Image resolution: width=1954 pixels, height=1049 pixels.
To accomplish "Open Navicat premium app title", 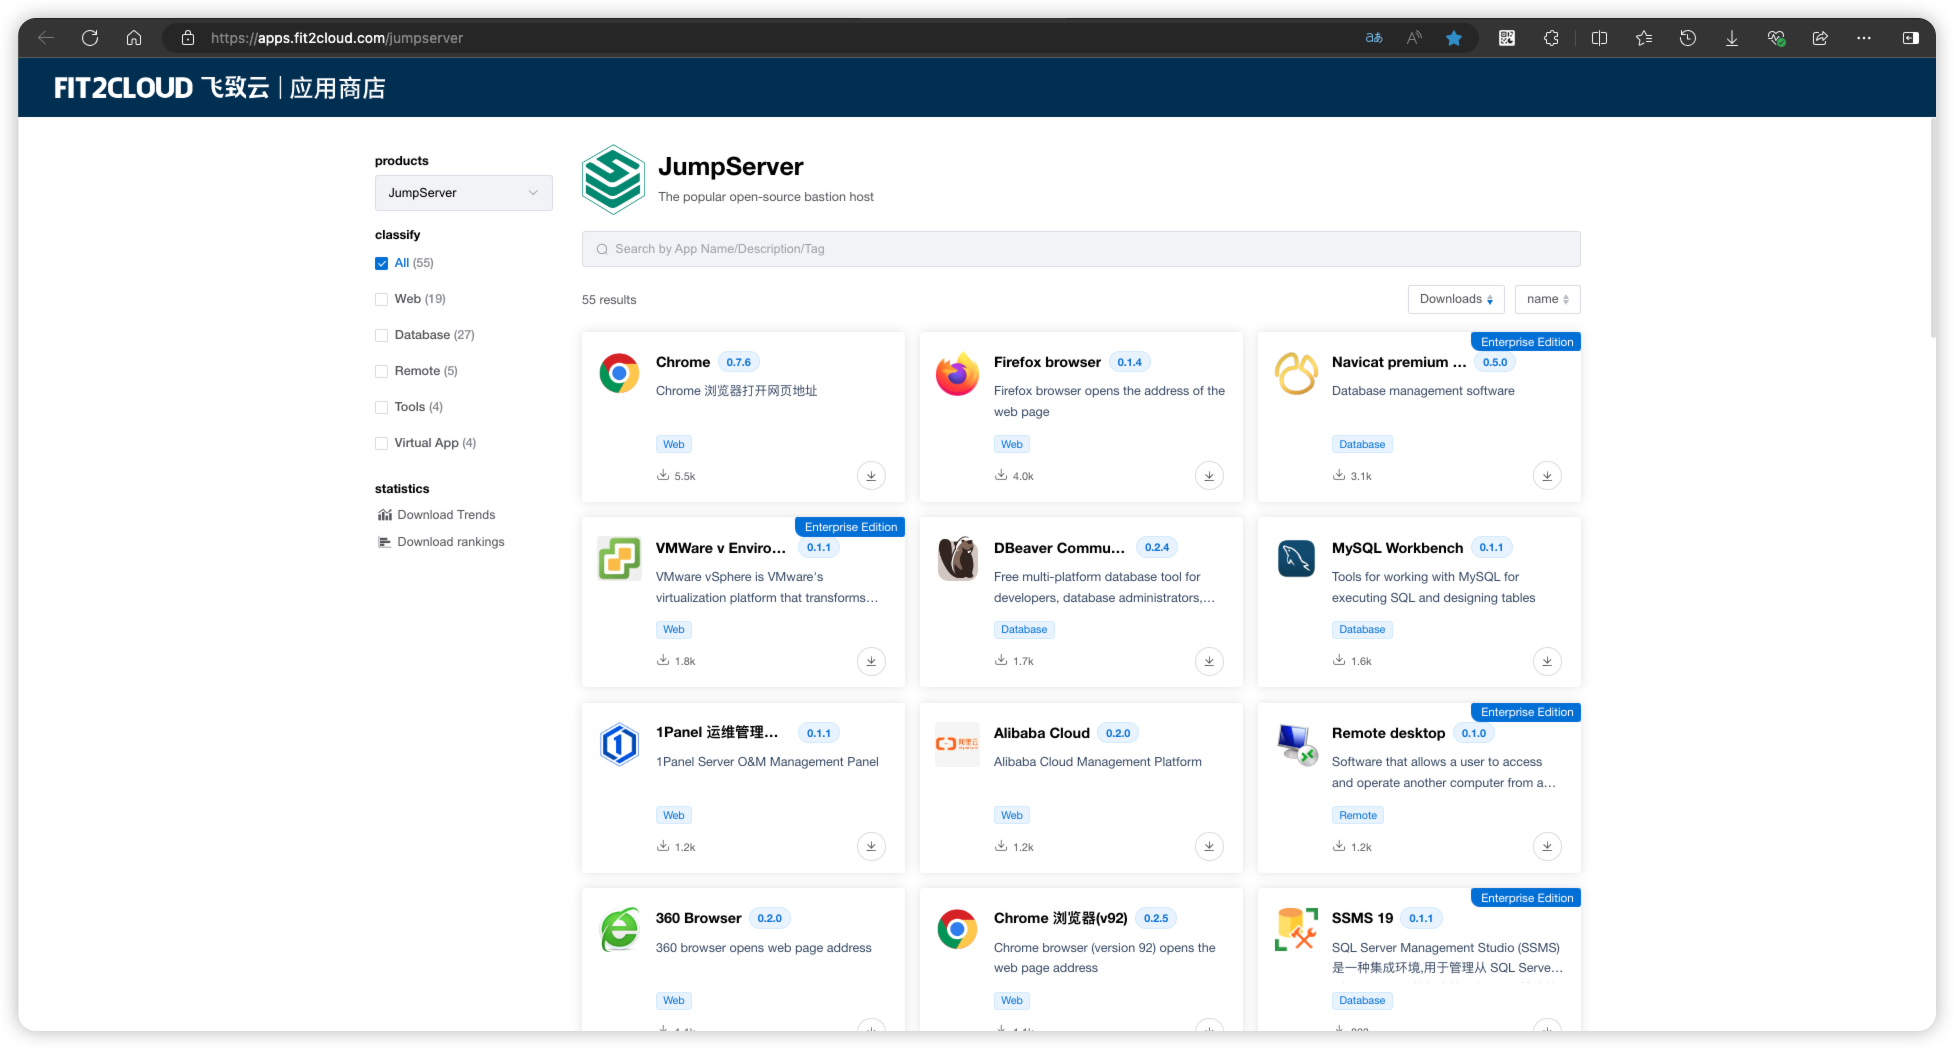I will [x=1399, y=362].
